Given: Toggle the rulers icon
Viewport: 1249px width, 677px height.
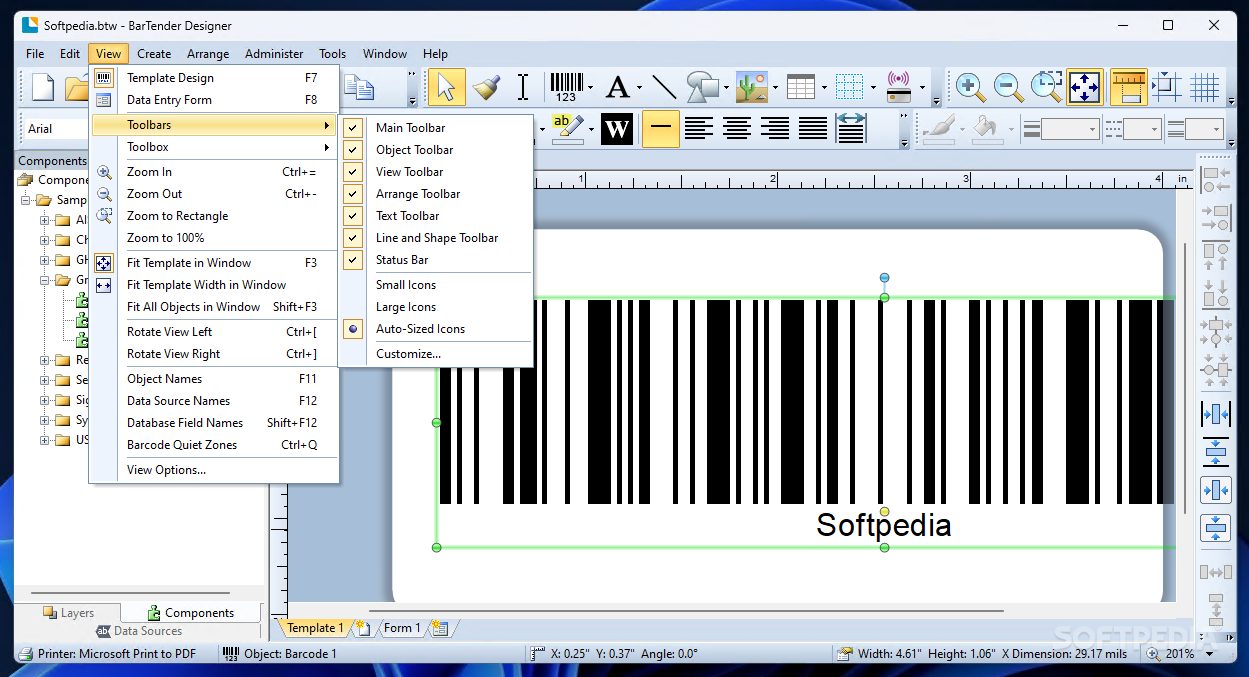Looking at the screenshot, I should tap(1128, 87).
